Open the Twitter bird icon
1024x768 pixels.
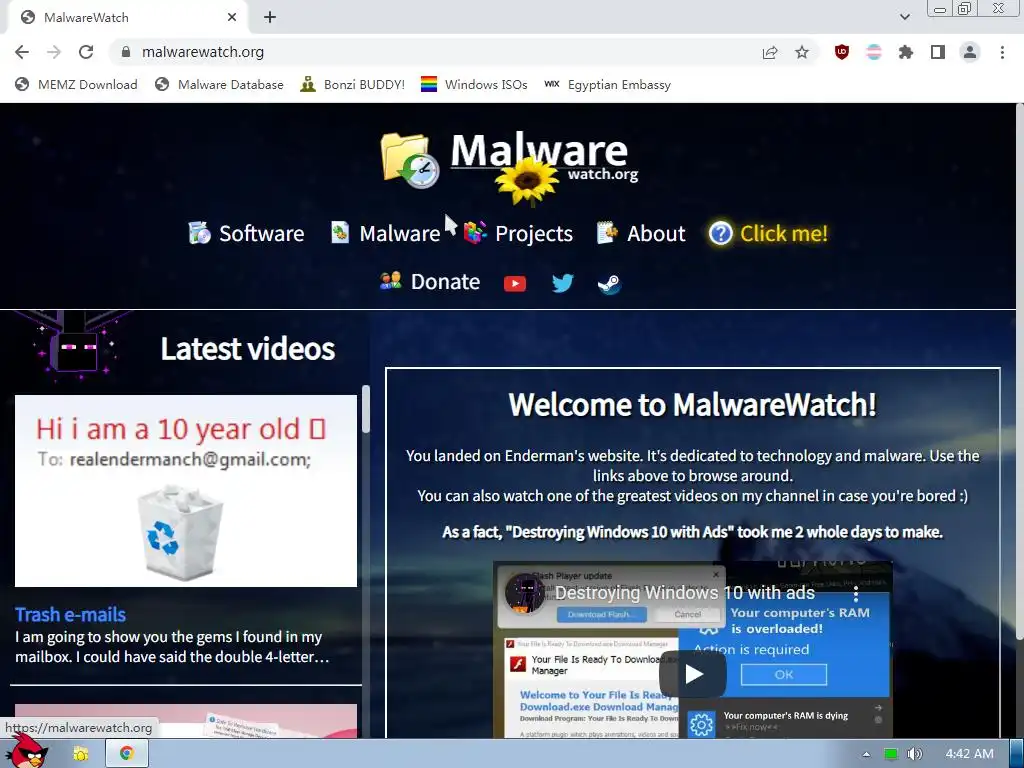point(562,283)
